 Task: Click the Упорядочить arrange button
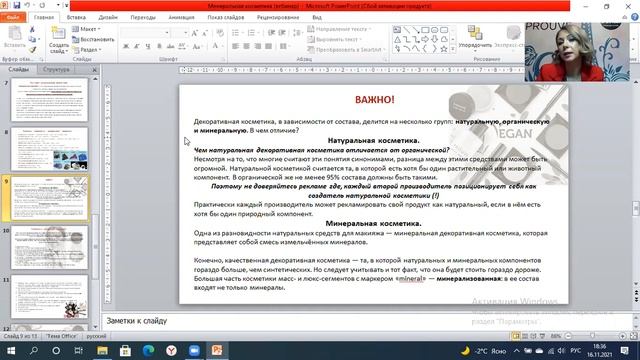point(475,39)
